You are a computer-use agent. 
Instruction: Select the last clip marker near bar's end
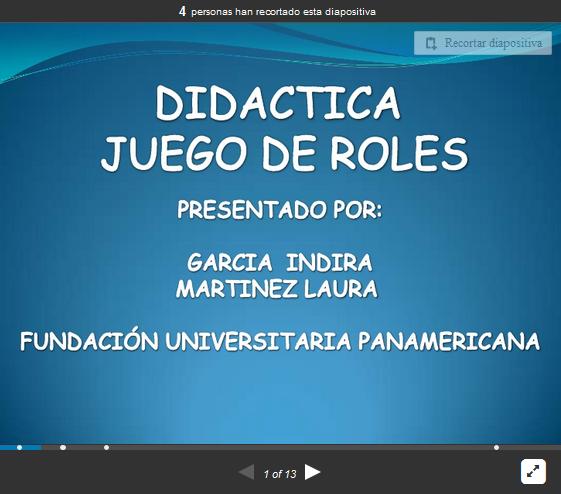click(x=496, y=447)
